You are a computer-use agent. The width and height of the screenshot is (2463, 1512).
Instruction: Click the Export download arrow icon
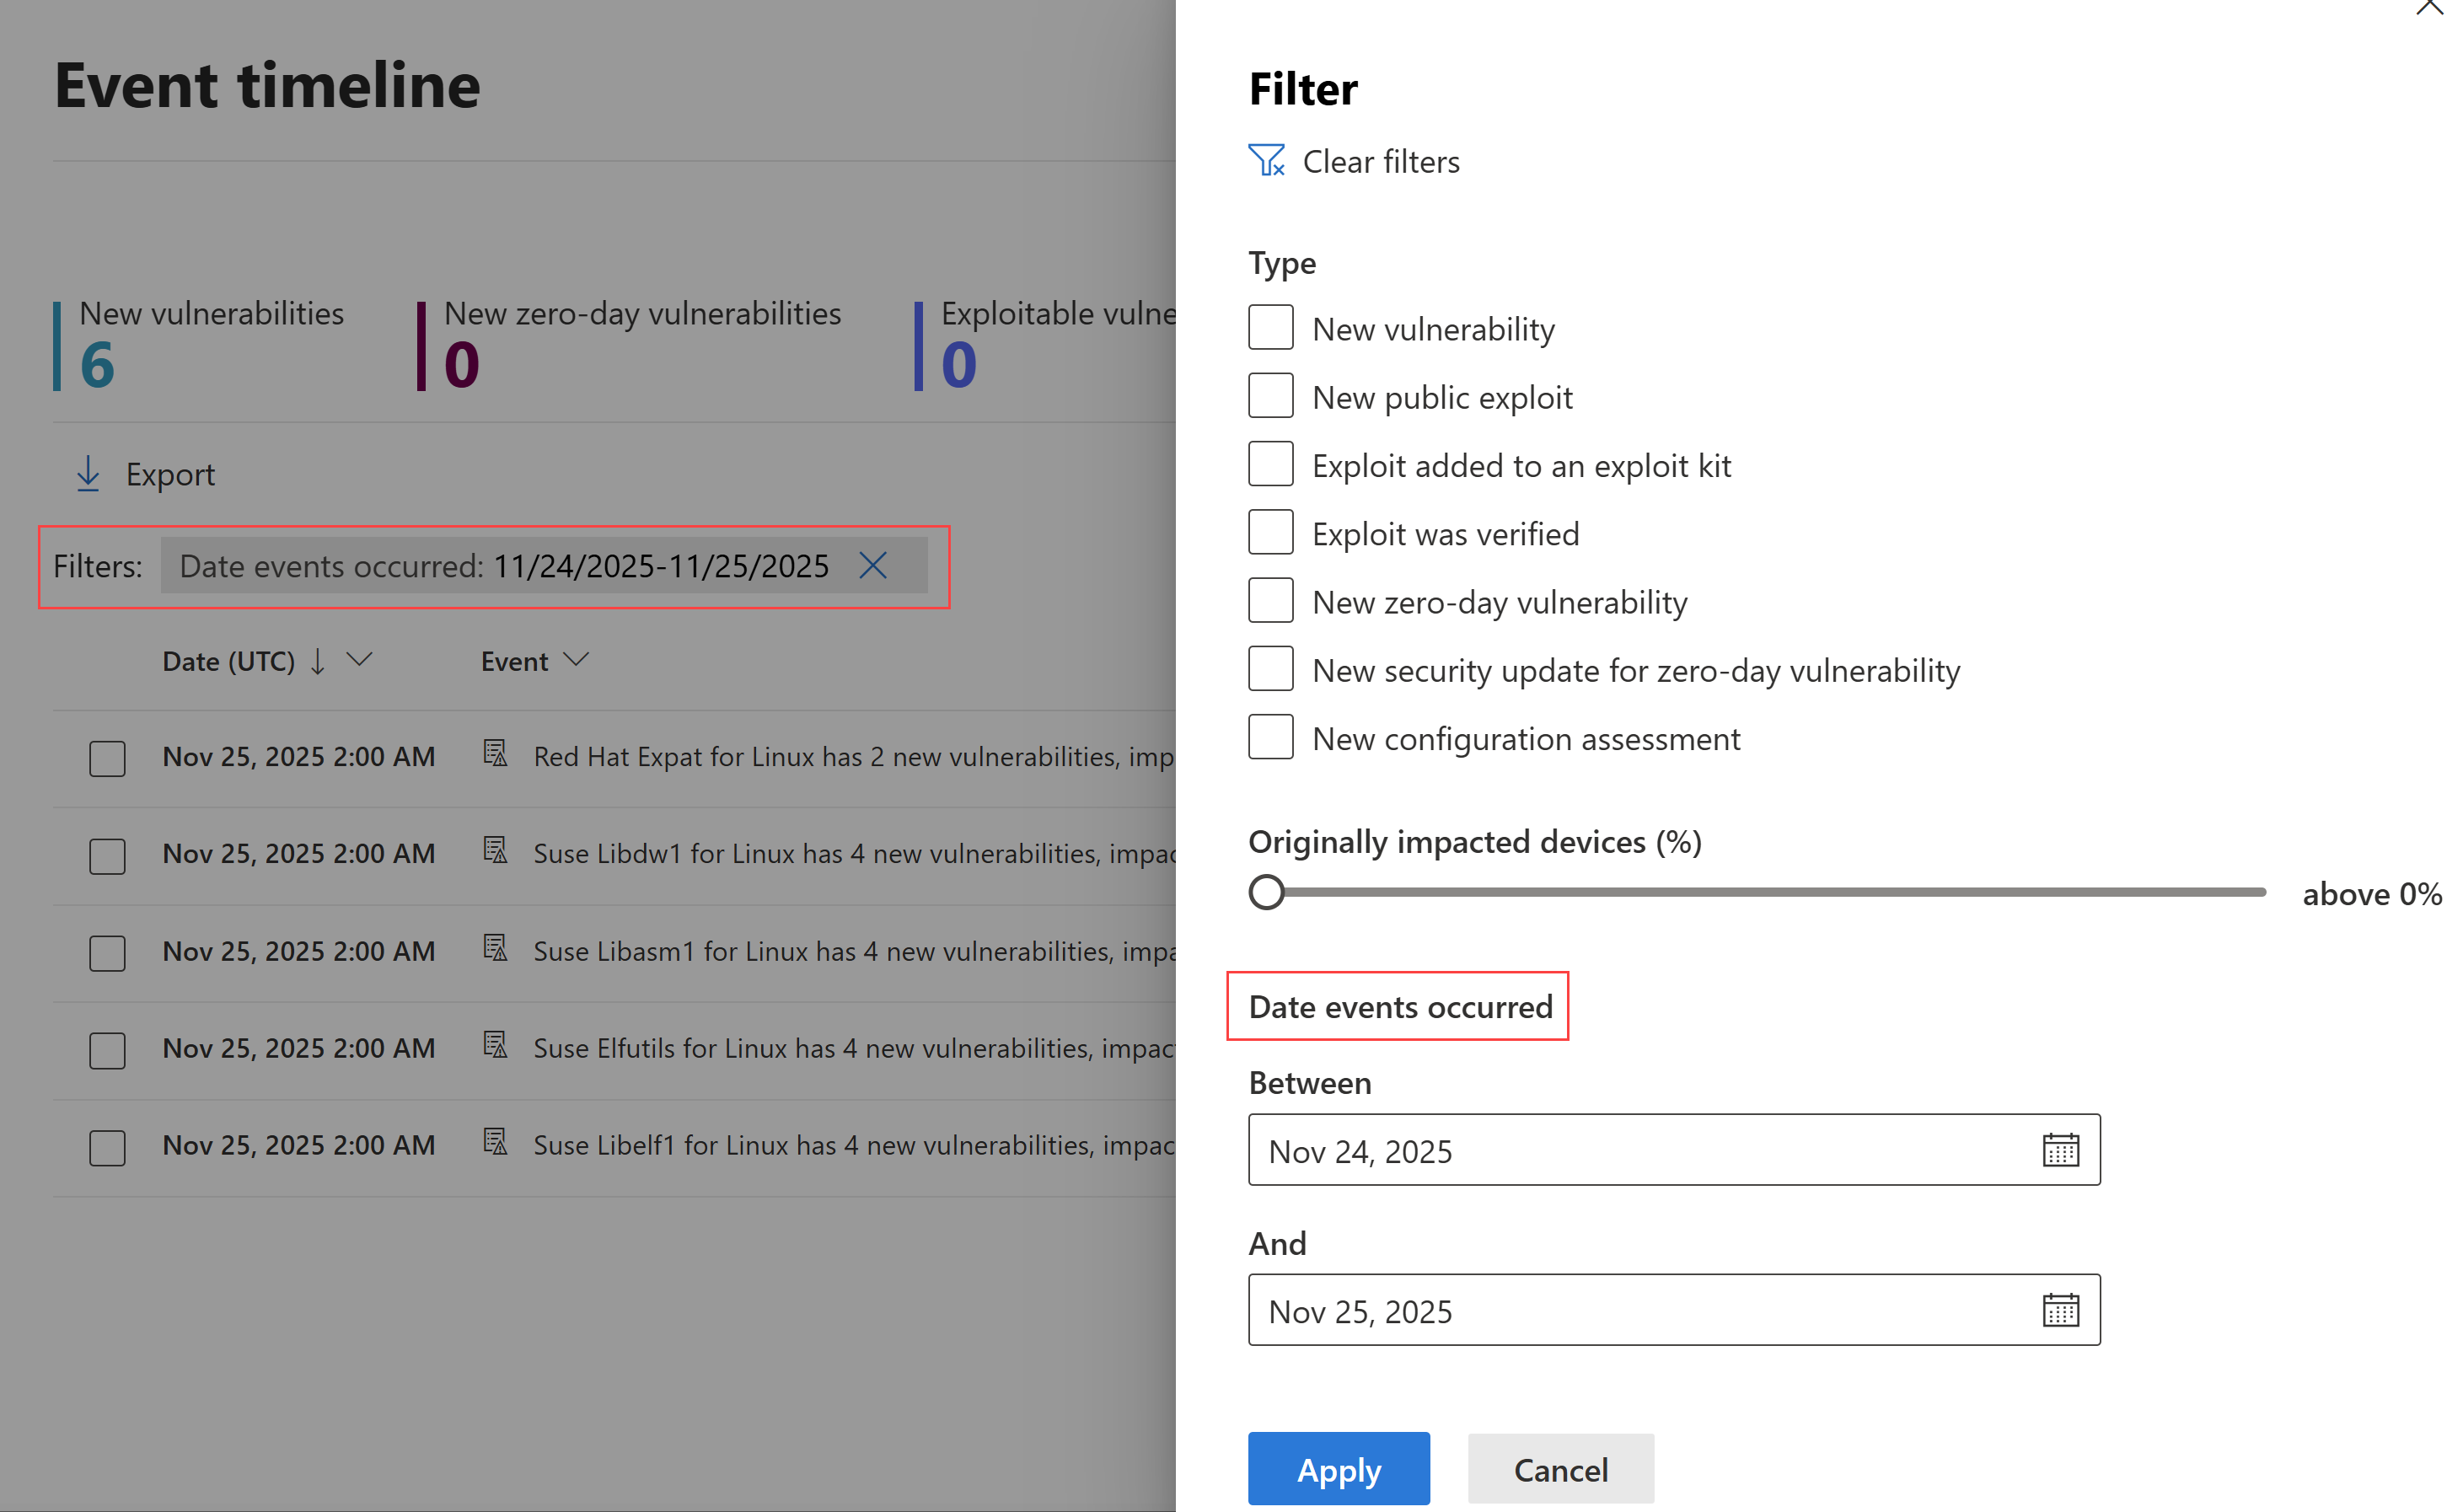click(x=88, y=474)
